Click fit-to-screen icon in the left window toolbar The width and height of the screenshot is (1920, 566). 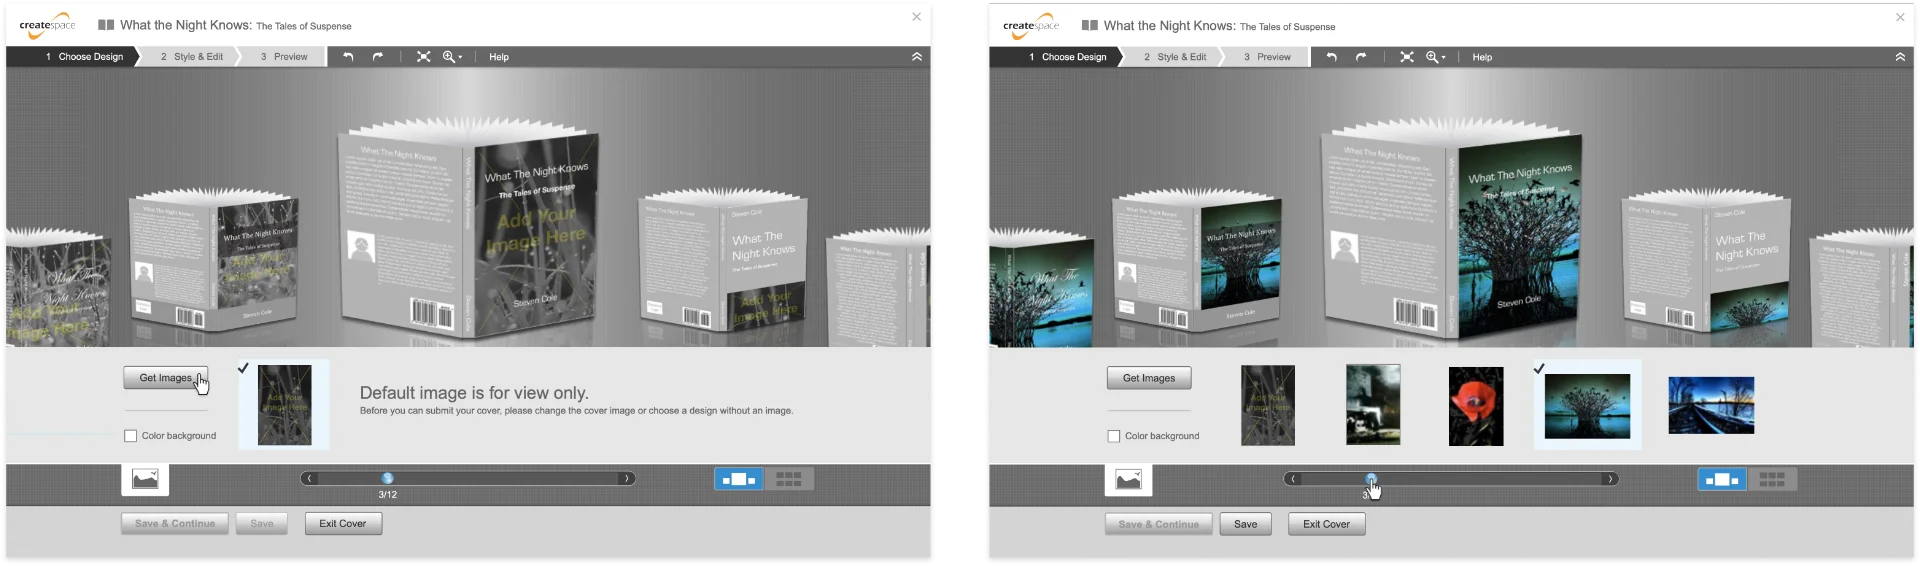(424, 57)
